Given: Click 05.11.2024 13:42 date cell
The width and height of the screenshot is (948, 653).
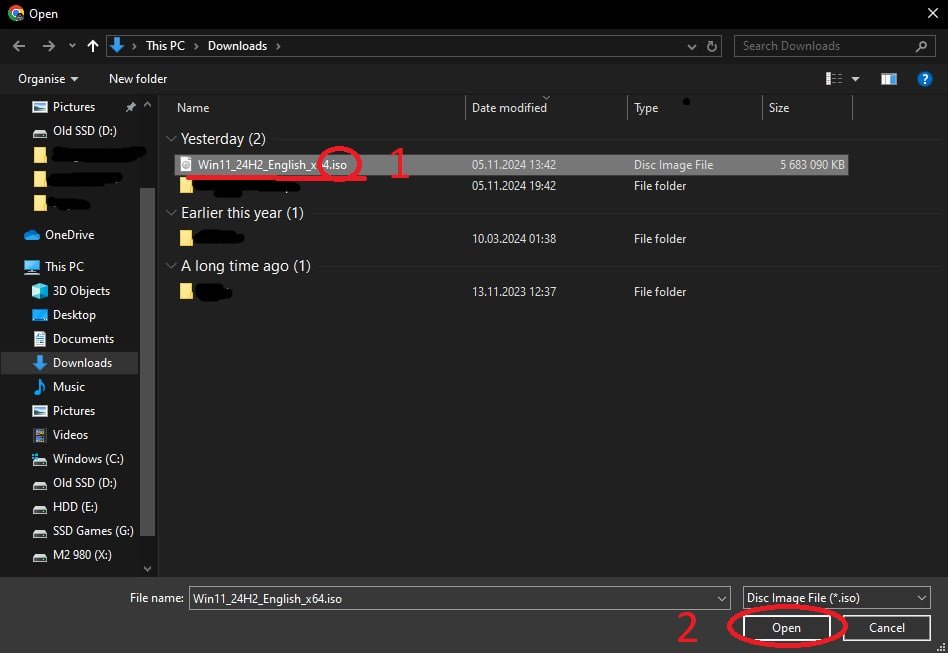Looking at the screenshot, I should (513, 164).
